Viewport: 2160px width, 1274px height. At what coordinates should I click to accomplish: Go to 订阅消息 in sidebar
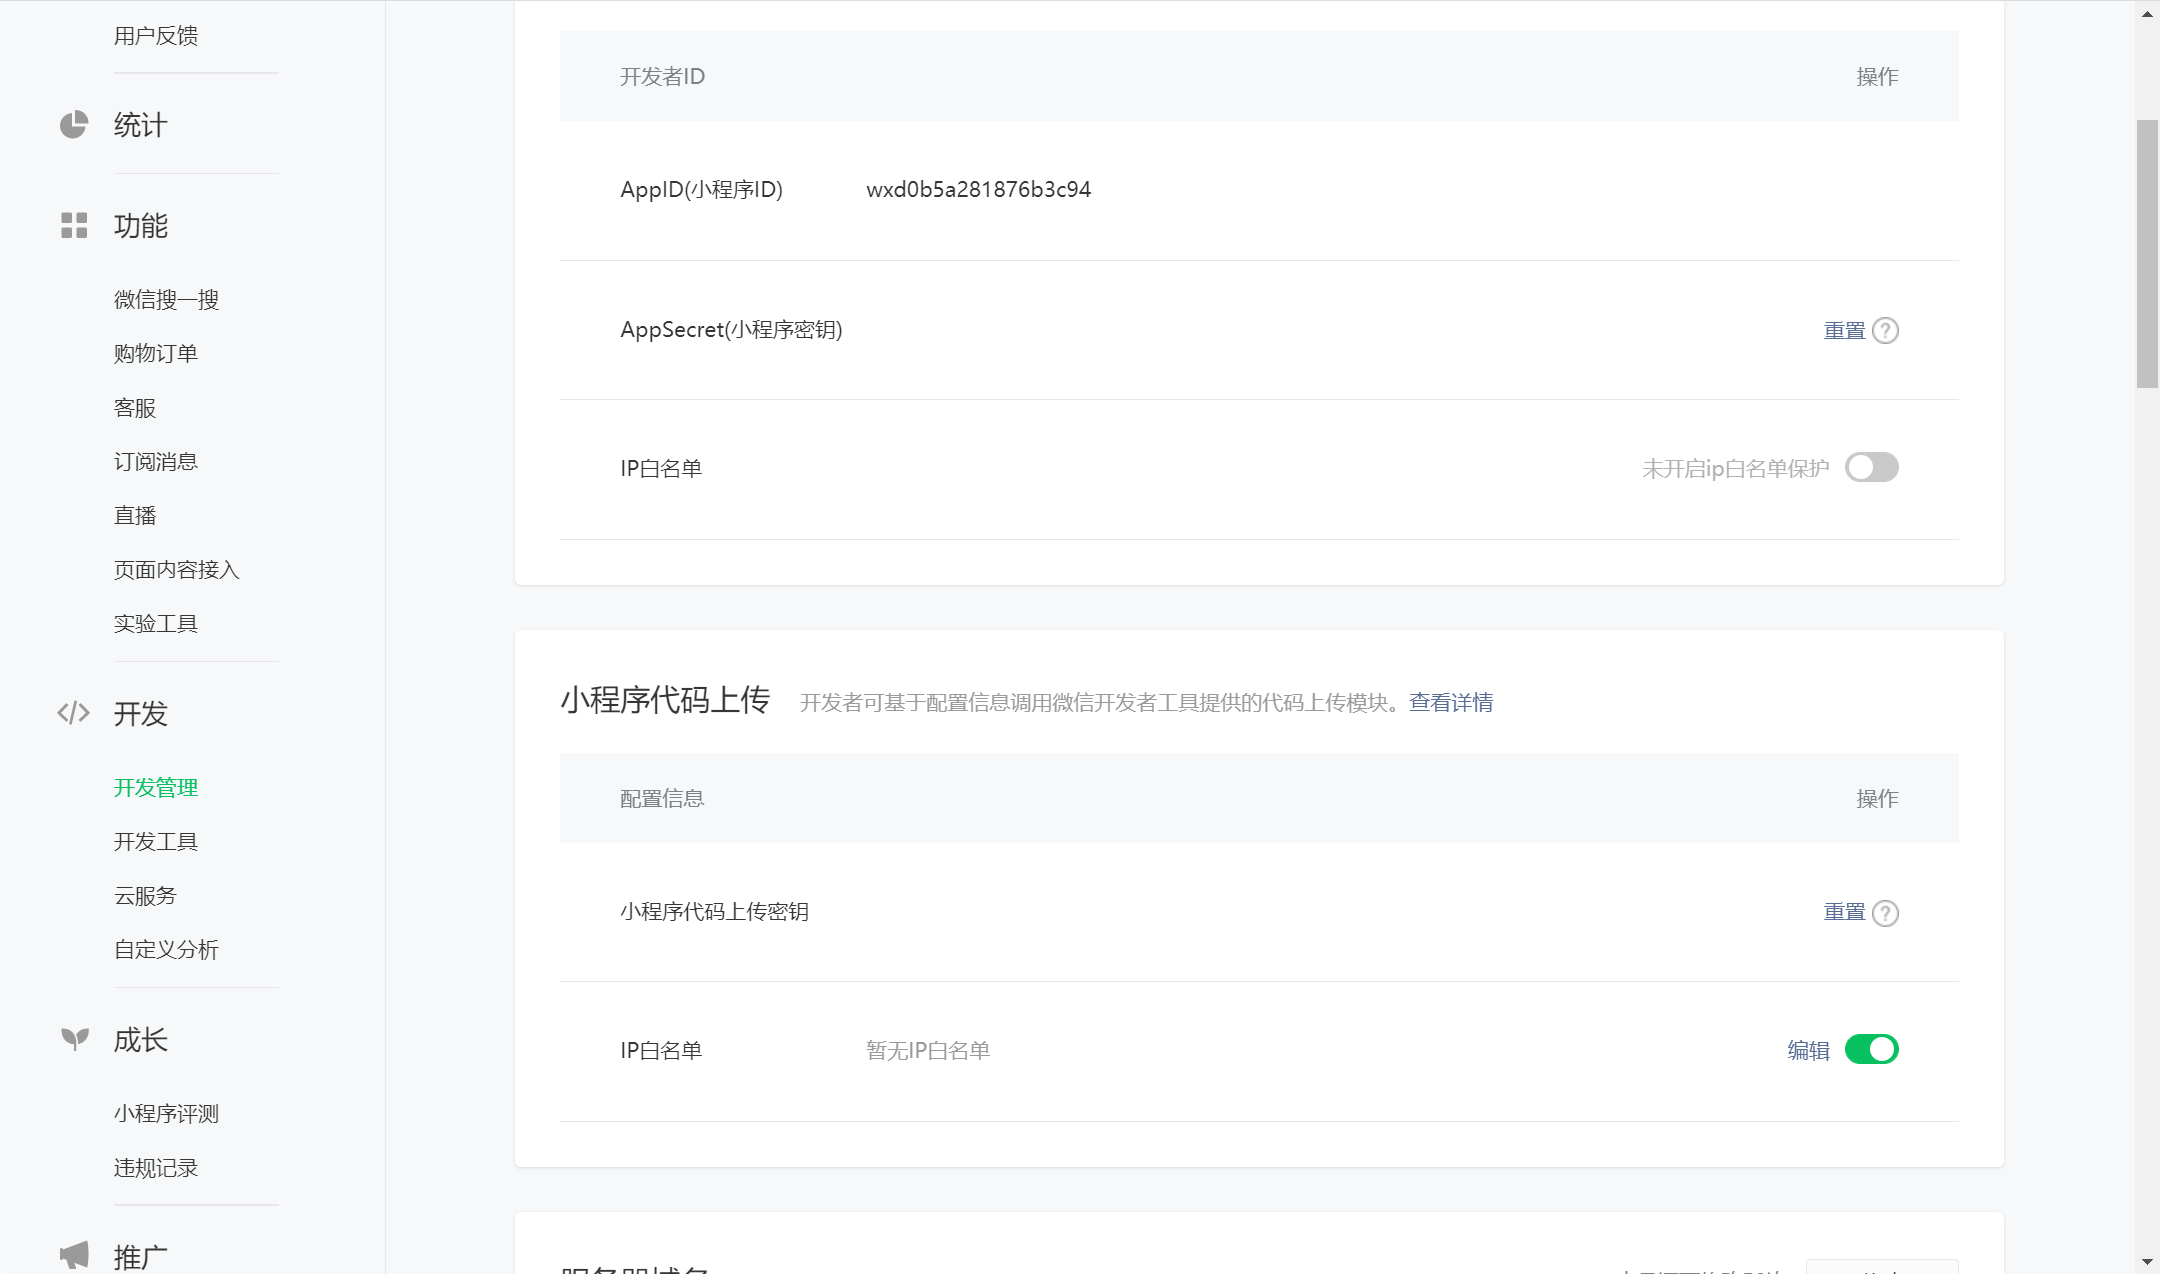click(156, 461)
